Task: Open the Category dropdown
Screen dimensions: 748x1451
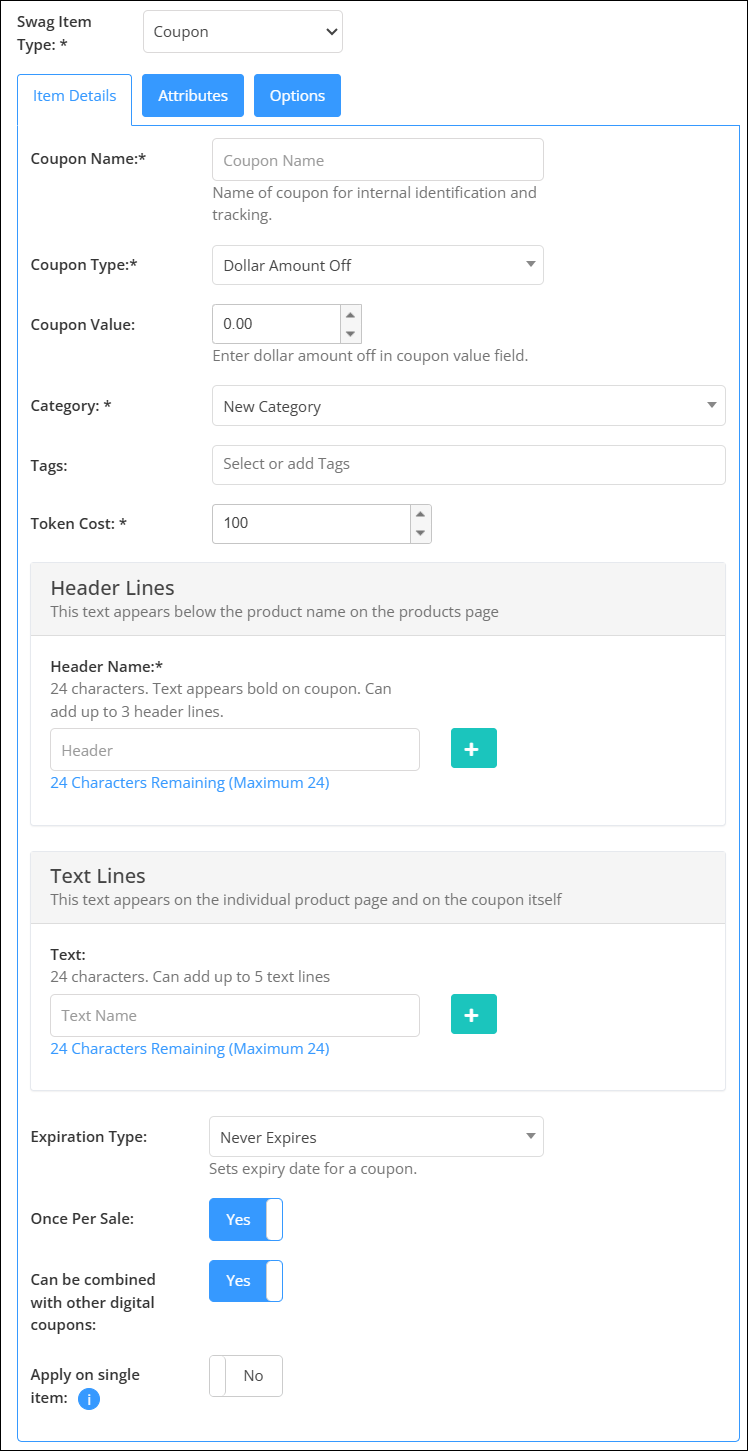Action: coord(469,406)
